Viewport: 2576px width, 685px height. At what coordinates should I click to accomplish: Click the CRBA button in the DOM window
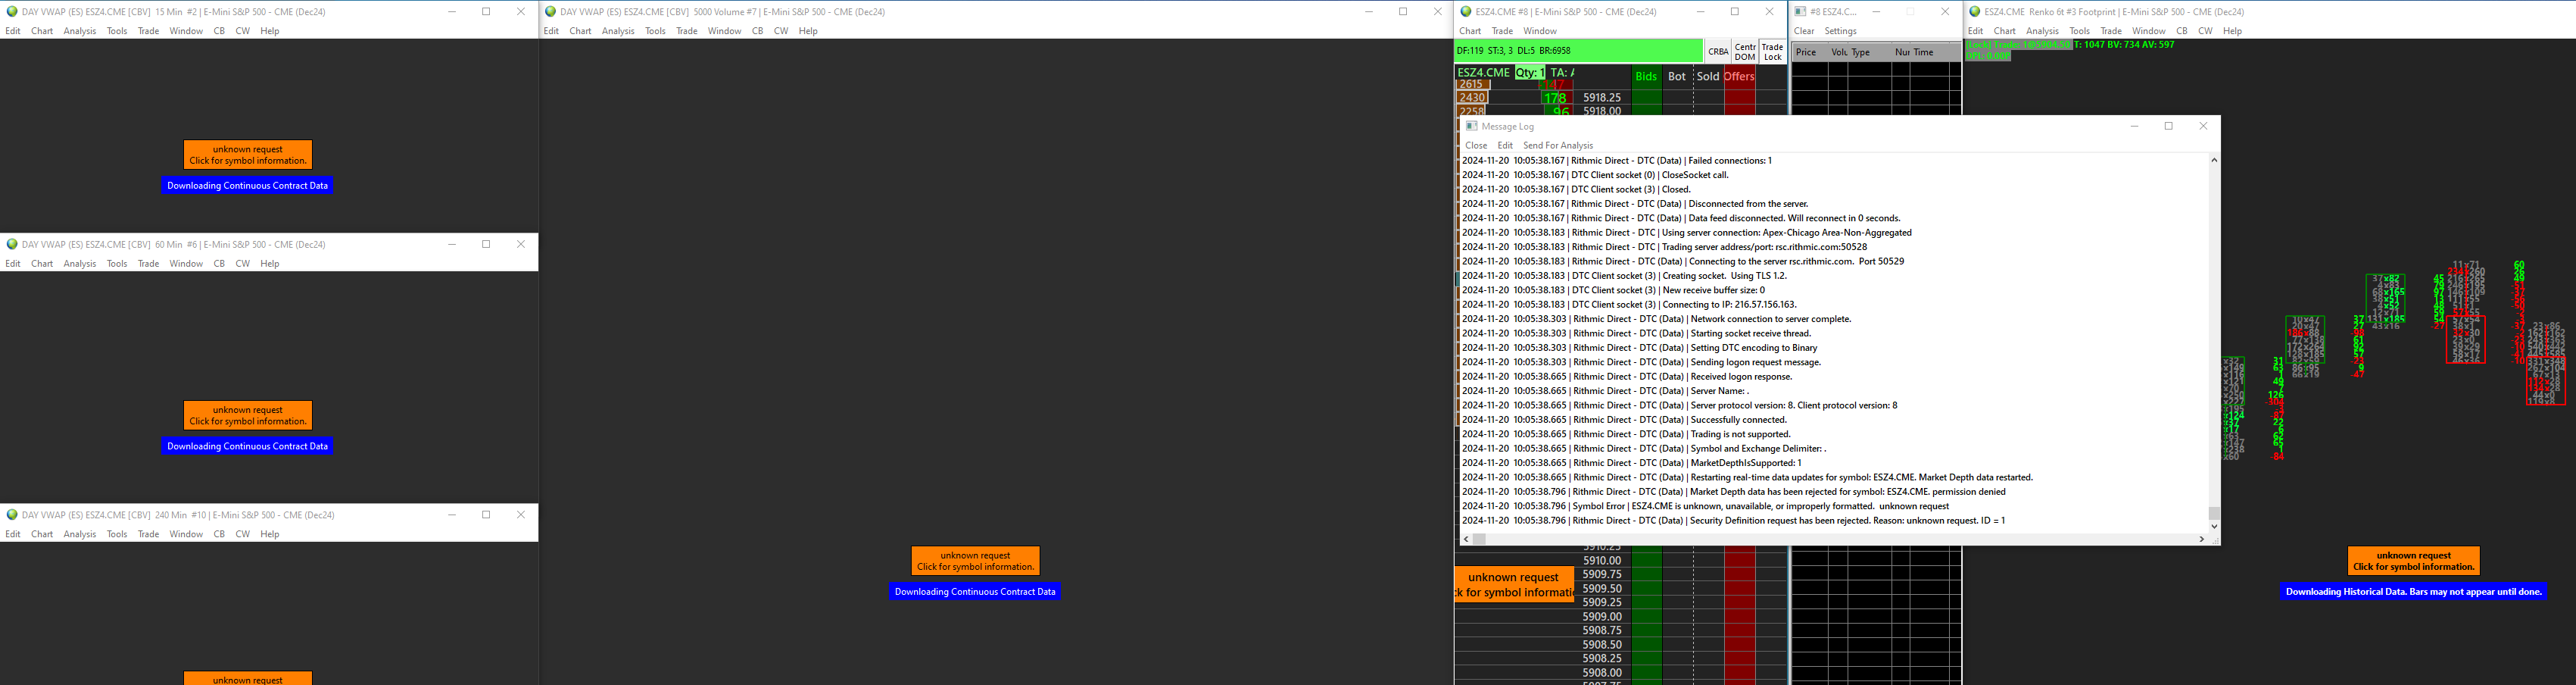[x=1718, y=52]
